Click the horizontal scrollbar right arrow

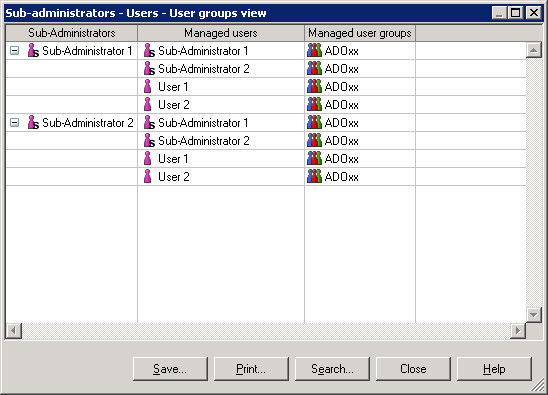point(518,330)
